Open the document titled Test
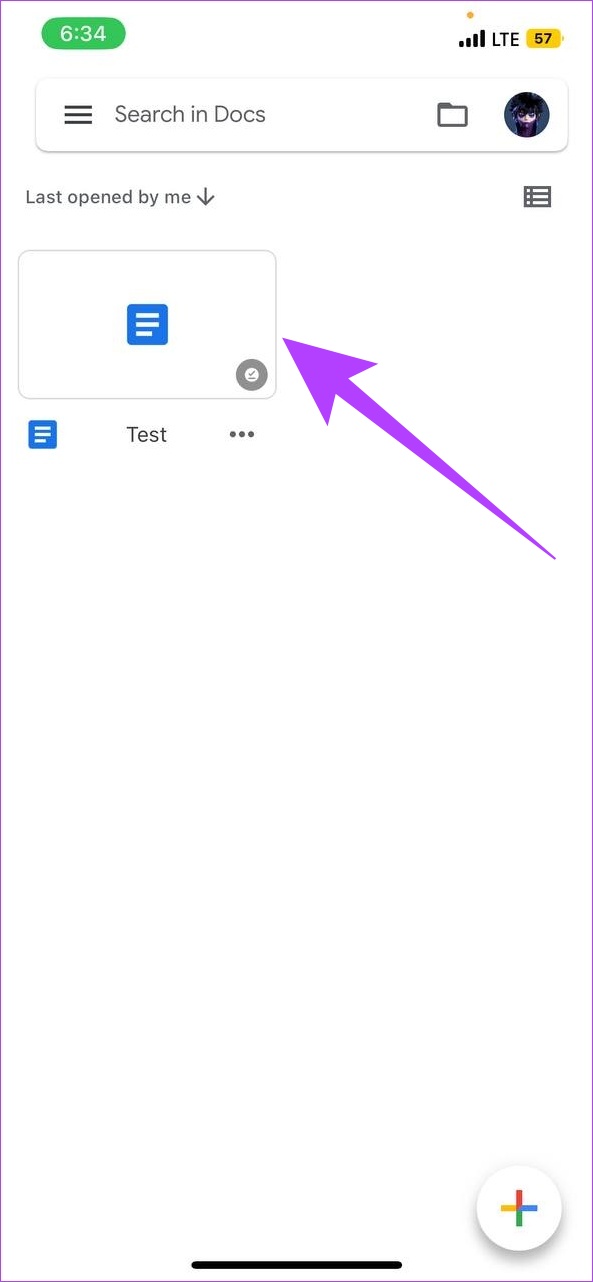 (x=147, y=434)
